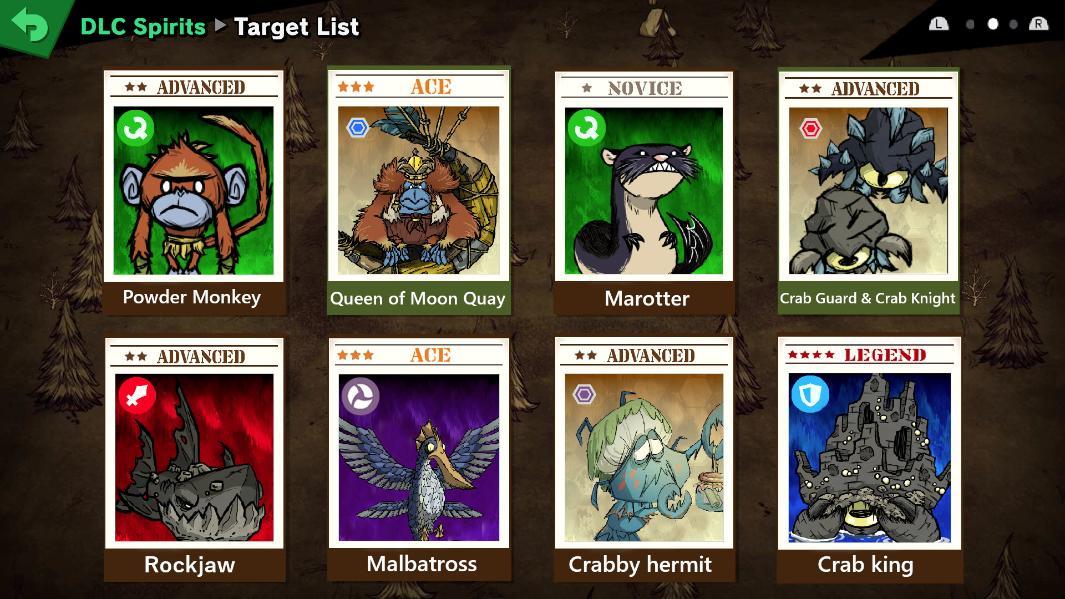Click Queen of Moon Quay's blue hexagon icon

click(357, 127)
